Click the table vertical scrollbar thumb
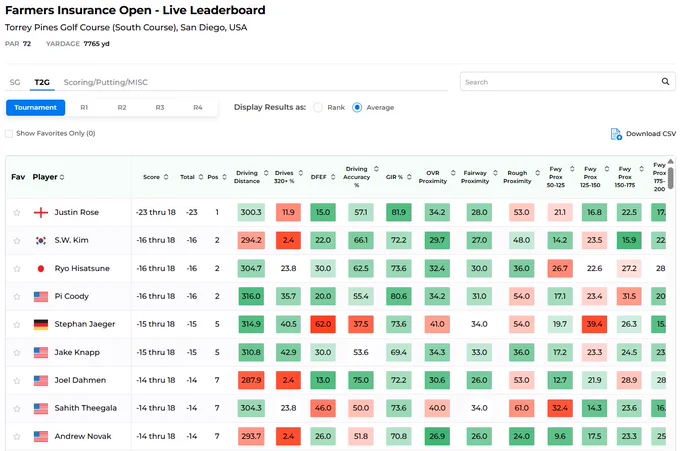This screenshot has width=680, height=451. point(671,178)
